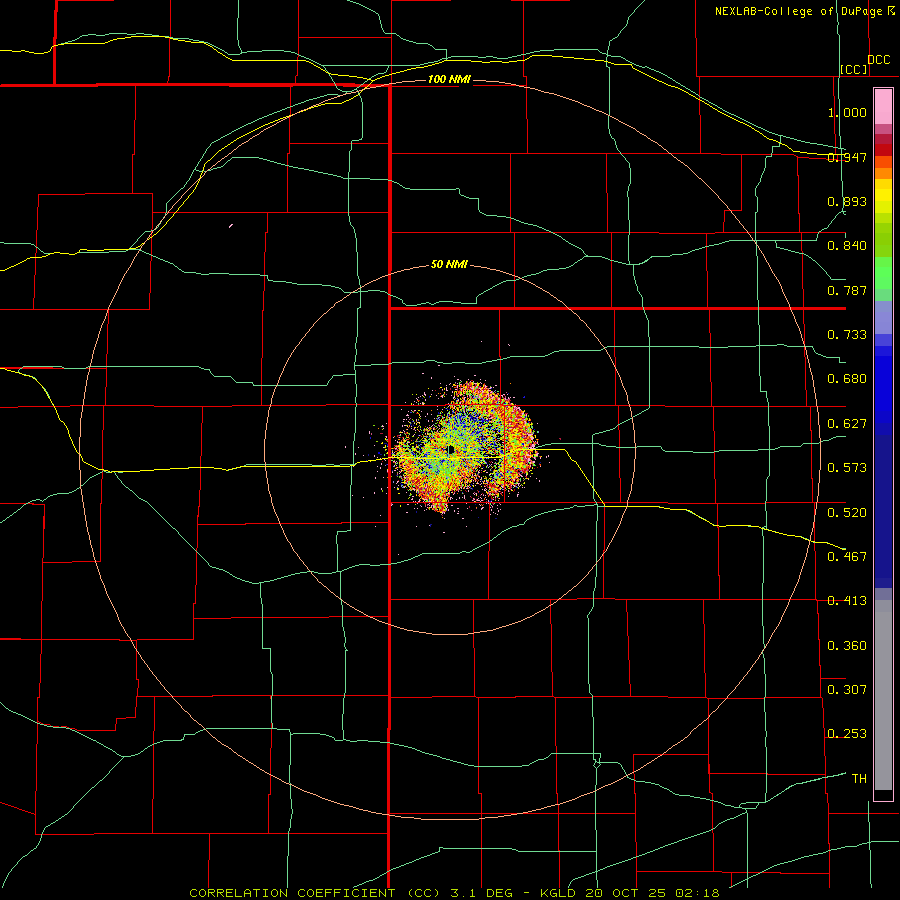Viewport: 900px width, 900px height.
Task: Click the 0.627 scale value
Action: click(847, 424)
